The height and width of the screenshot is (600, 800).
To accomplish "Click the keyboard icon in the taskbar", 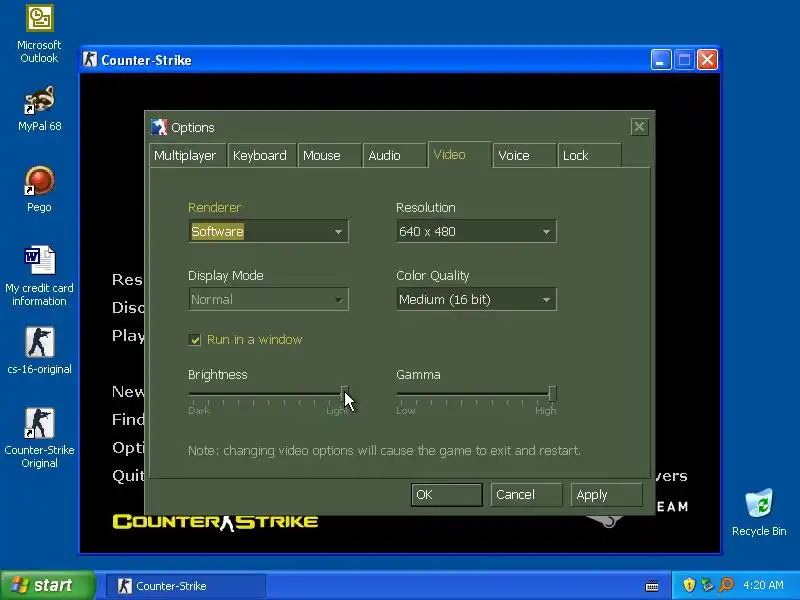I will pos(652,585).
